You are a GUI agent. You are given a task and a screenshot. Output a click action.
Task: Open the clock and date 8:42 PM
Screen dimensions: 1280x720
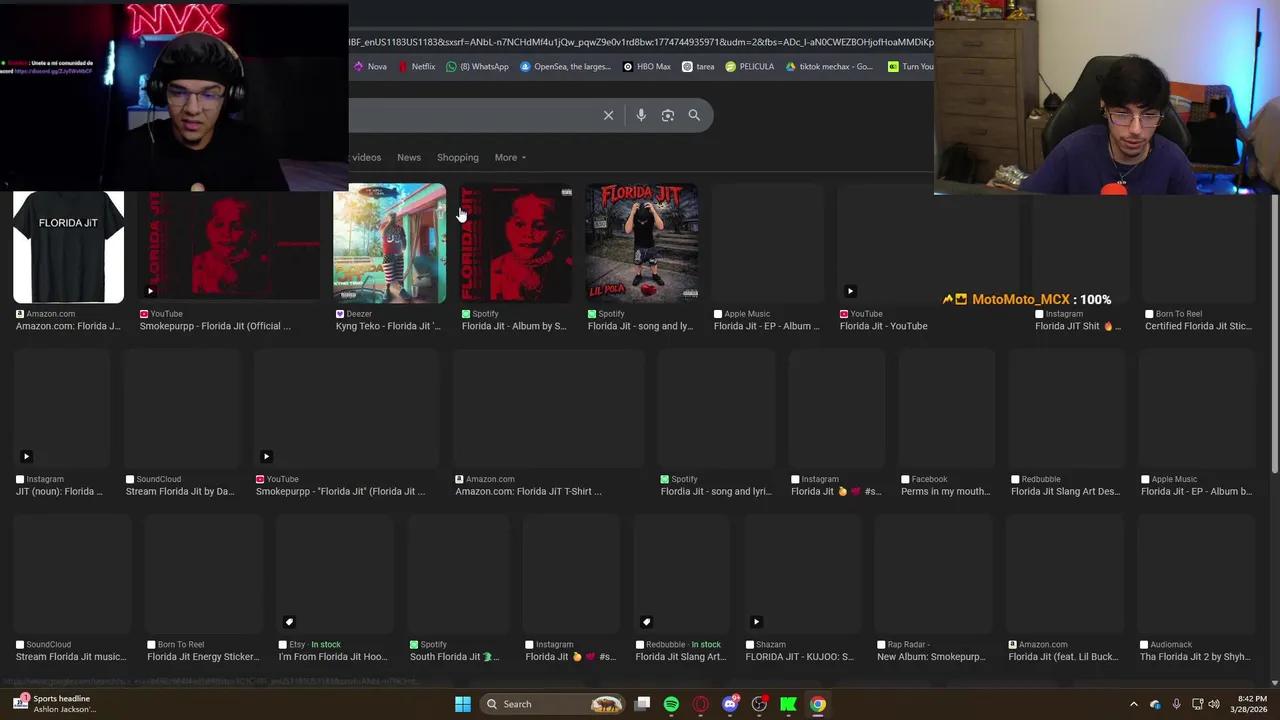click(x=1251, y=704)
